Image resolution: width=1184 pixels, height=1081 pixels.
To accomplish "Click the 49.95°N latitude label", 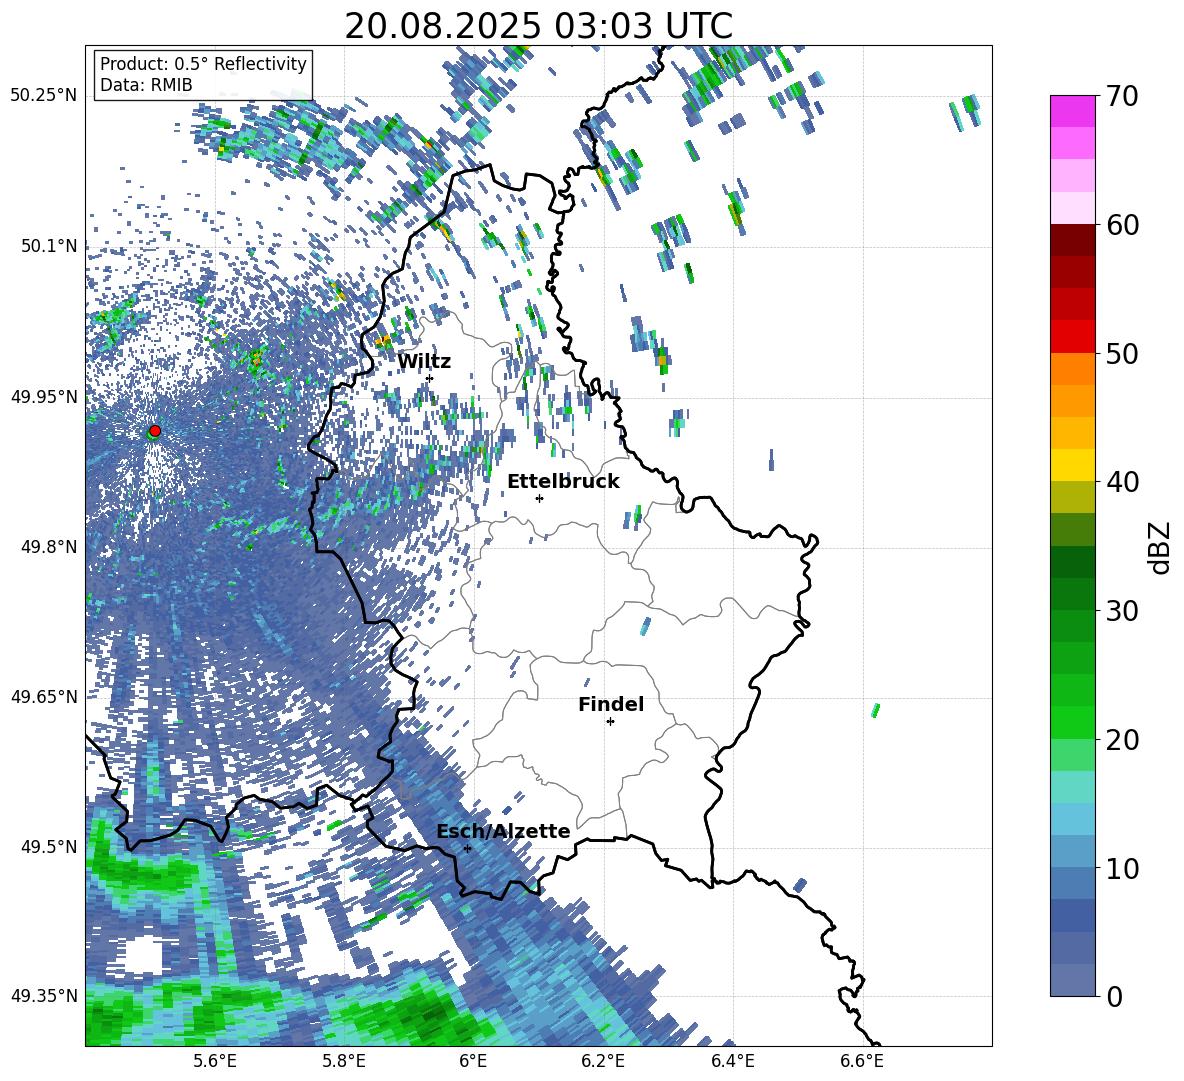I will point(45,396).
